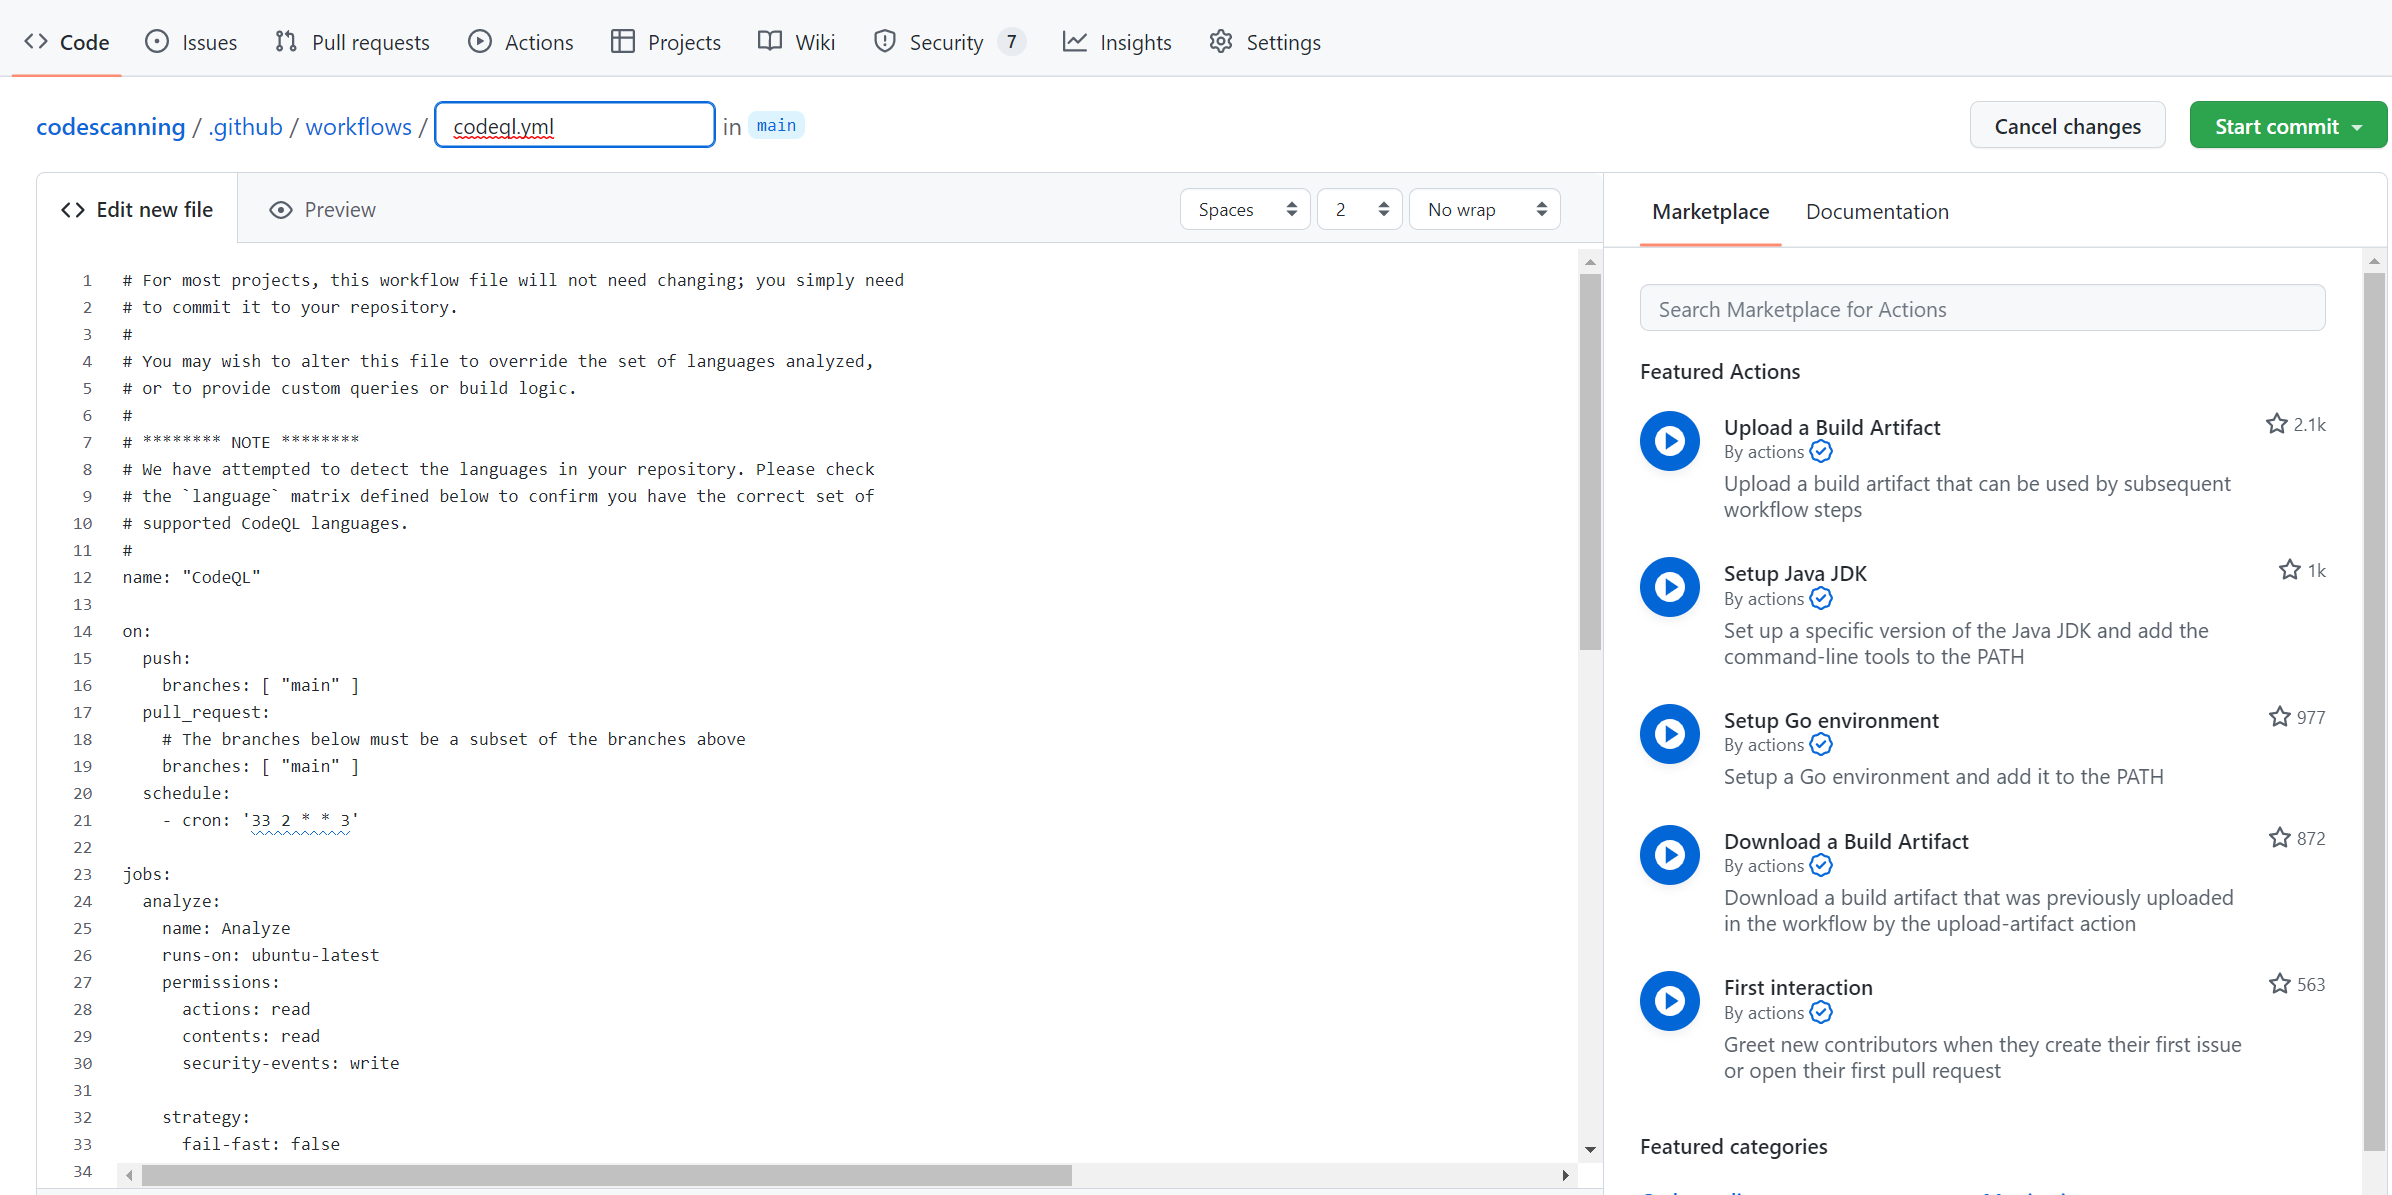
Task: Open the Spaces indentation dropdown
Action: 1244,209
